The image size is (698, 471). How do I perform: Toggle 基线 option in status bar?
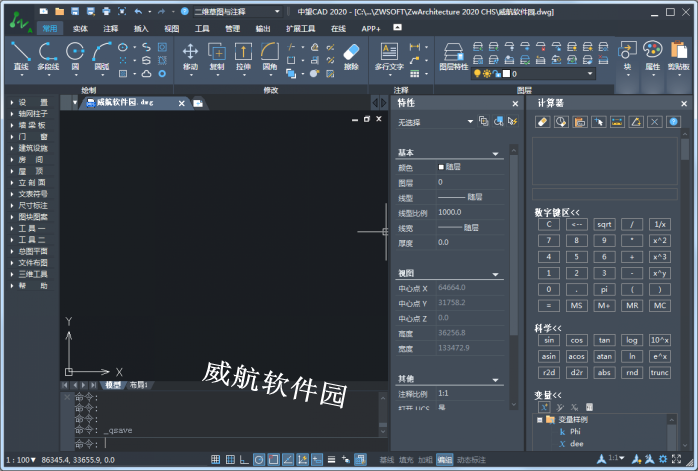387,460
